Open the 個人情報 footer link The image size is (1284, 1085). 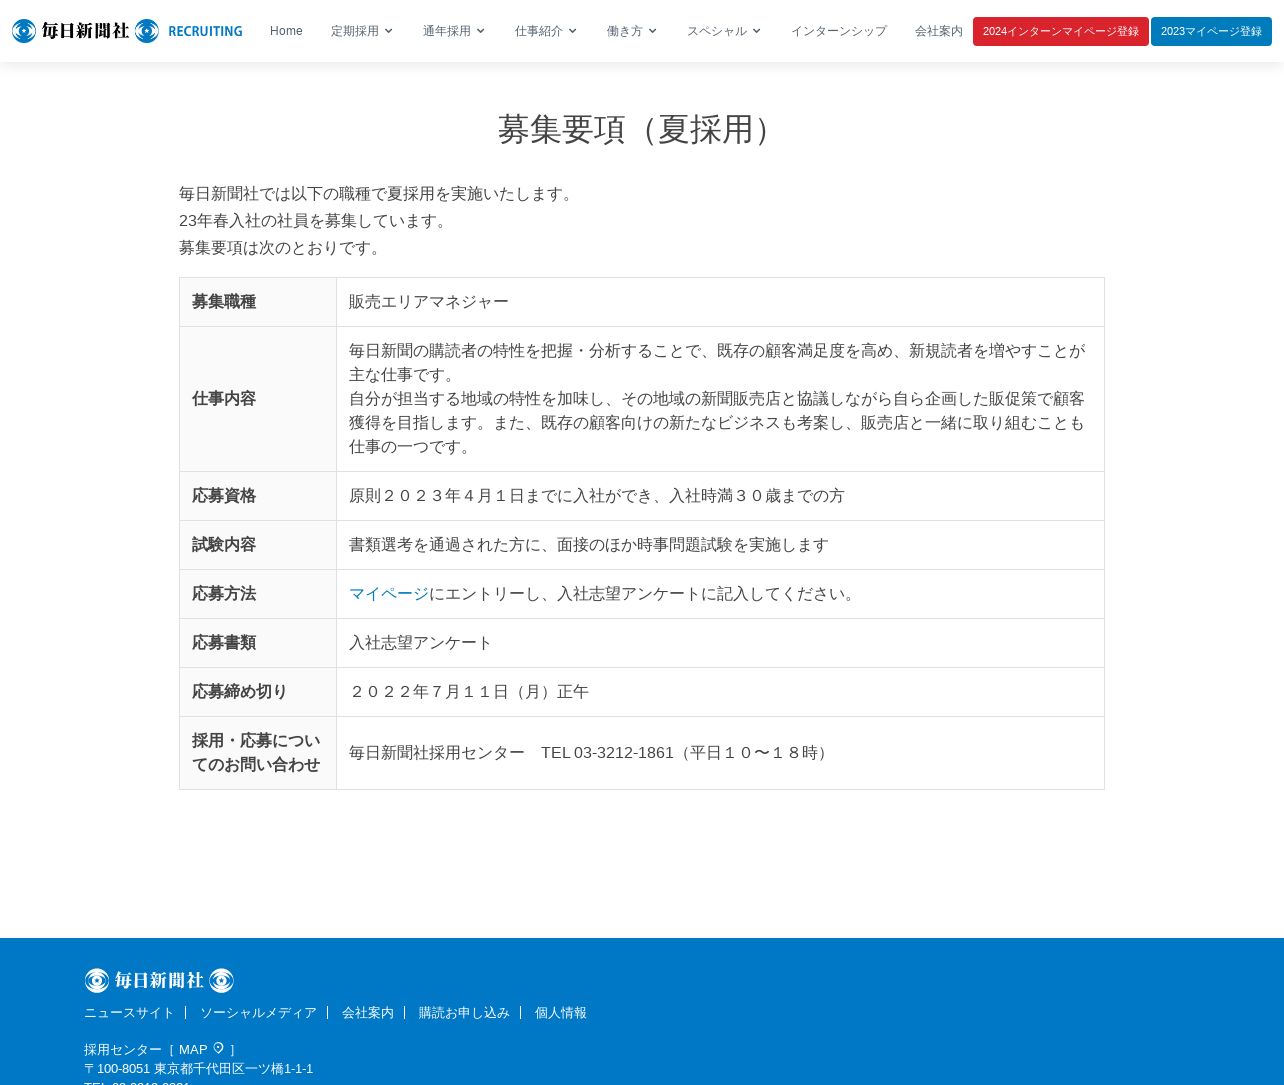tap(561, 1013)
